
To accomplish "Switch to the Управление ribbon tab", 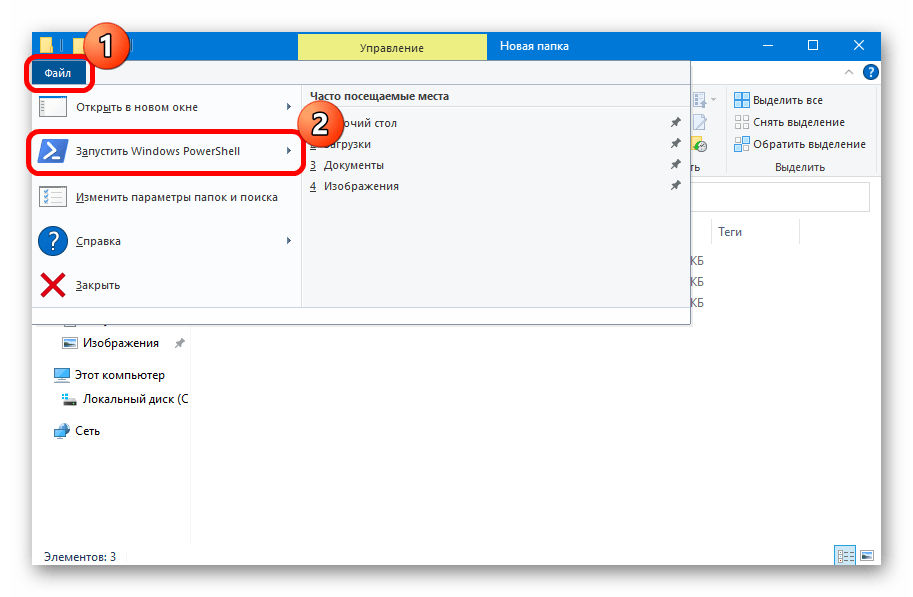I will tap(392, 47).
